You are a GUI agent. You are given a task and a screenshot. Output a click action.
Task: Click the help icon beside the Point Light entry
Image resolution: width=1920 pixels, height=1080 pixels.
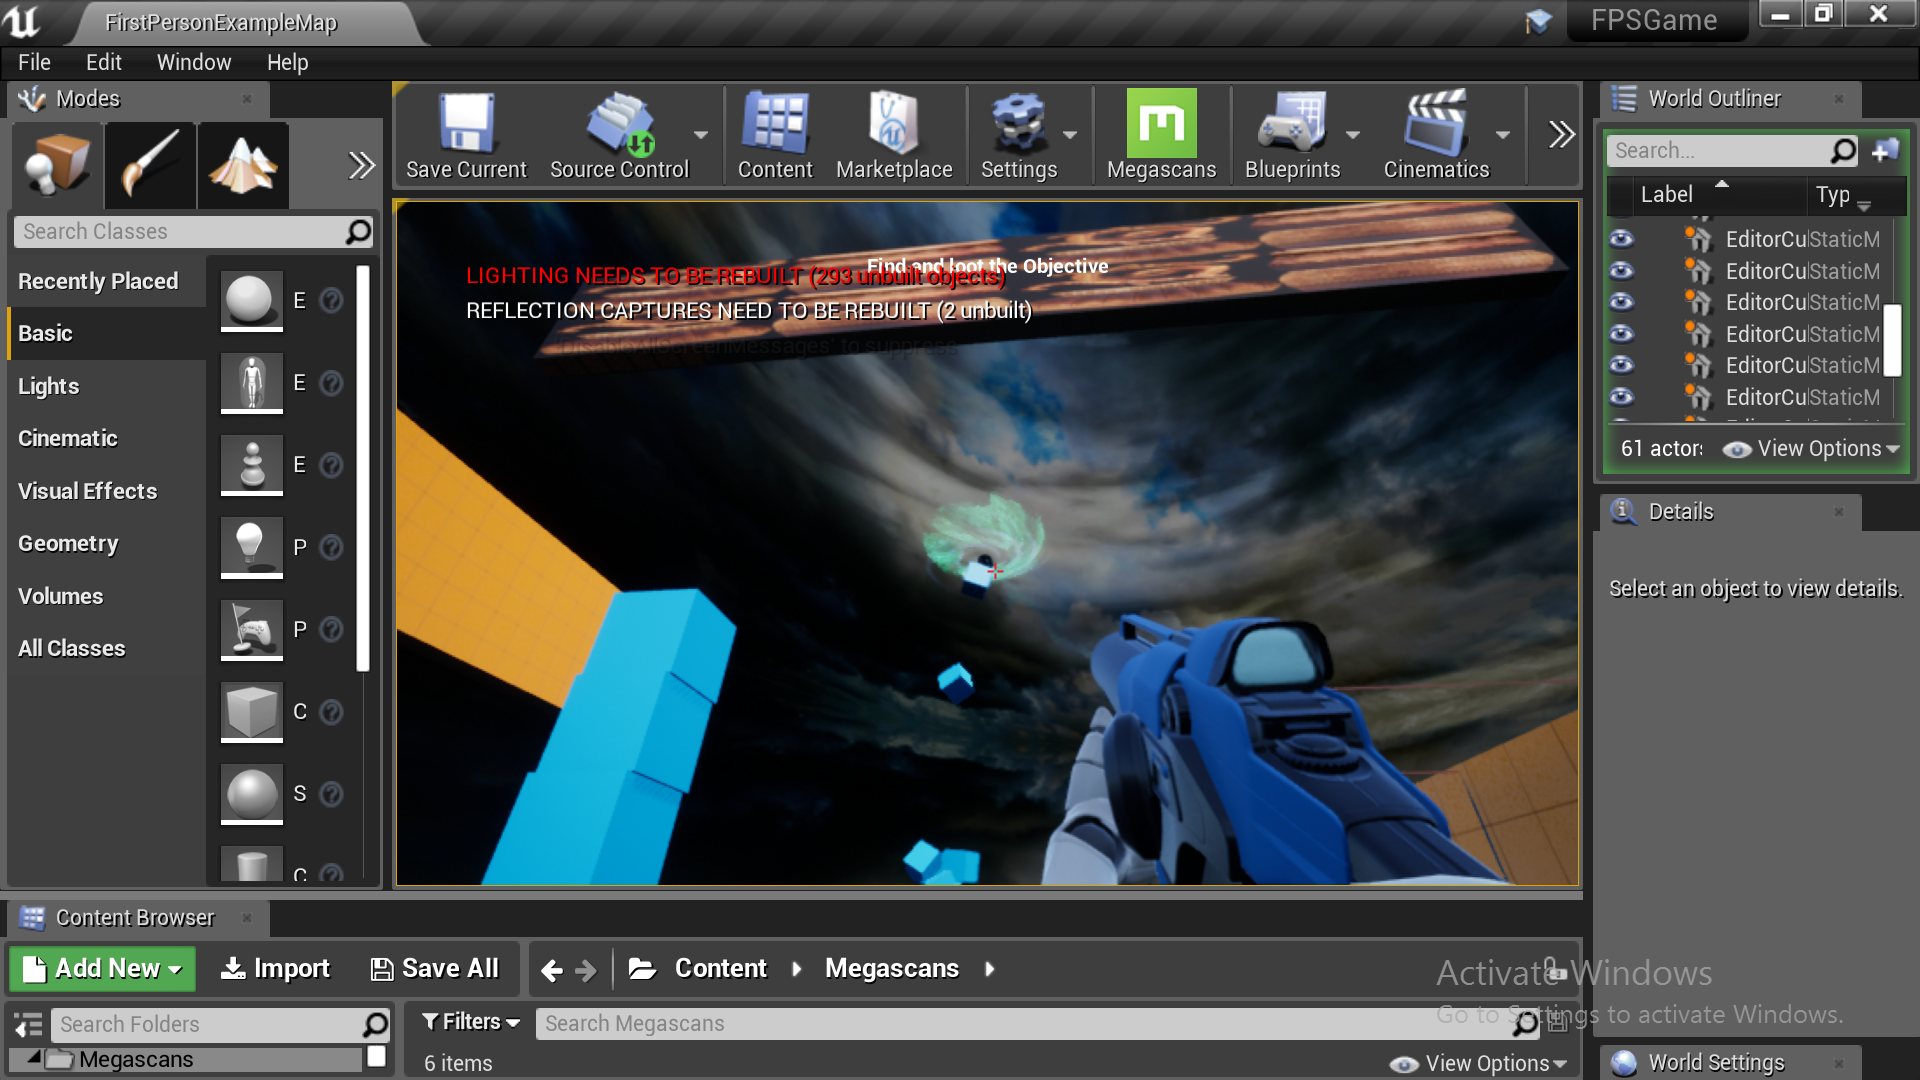coord(332,547)
